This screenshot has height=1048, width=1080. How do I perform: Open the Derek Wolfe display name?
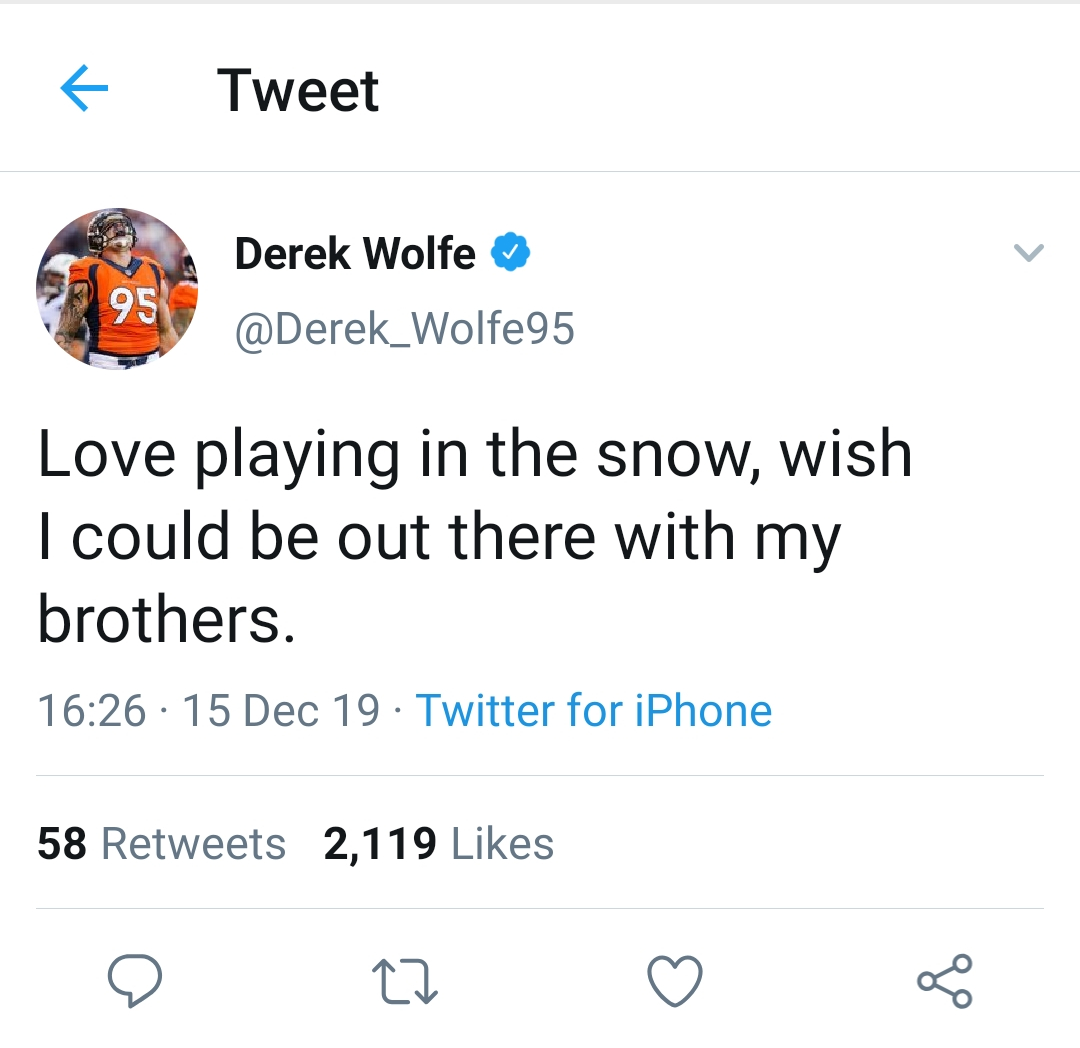pyautogui.click(x=355, y=254)
